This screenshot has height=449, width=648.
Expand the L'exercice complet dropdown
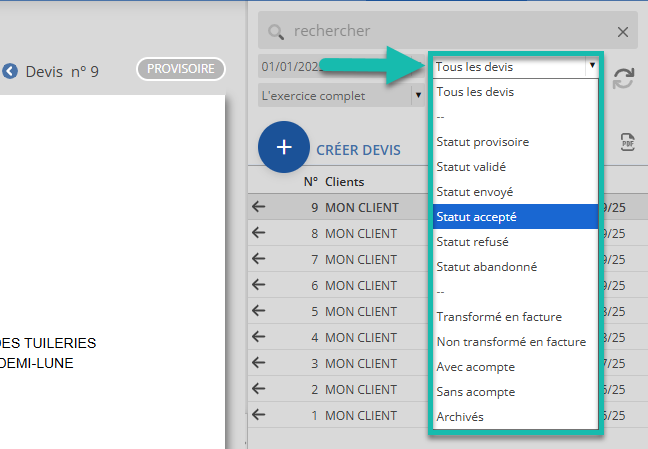click(x=417, y=96)
